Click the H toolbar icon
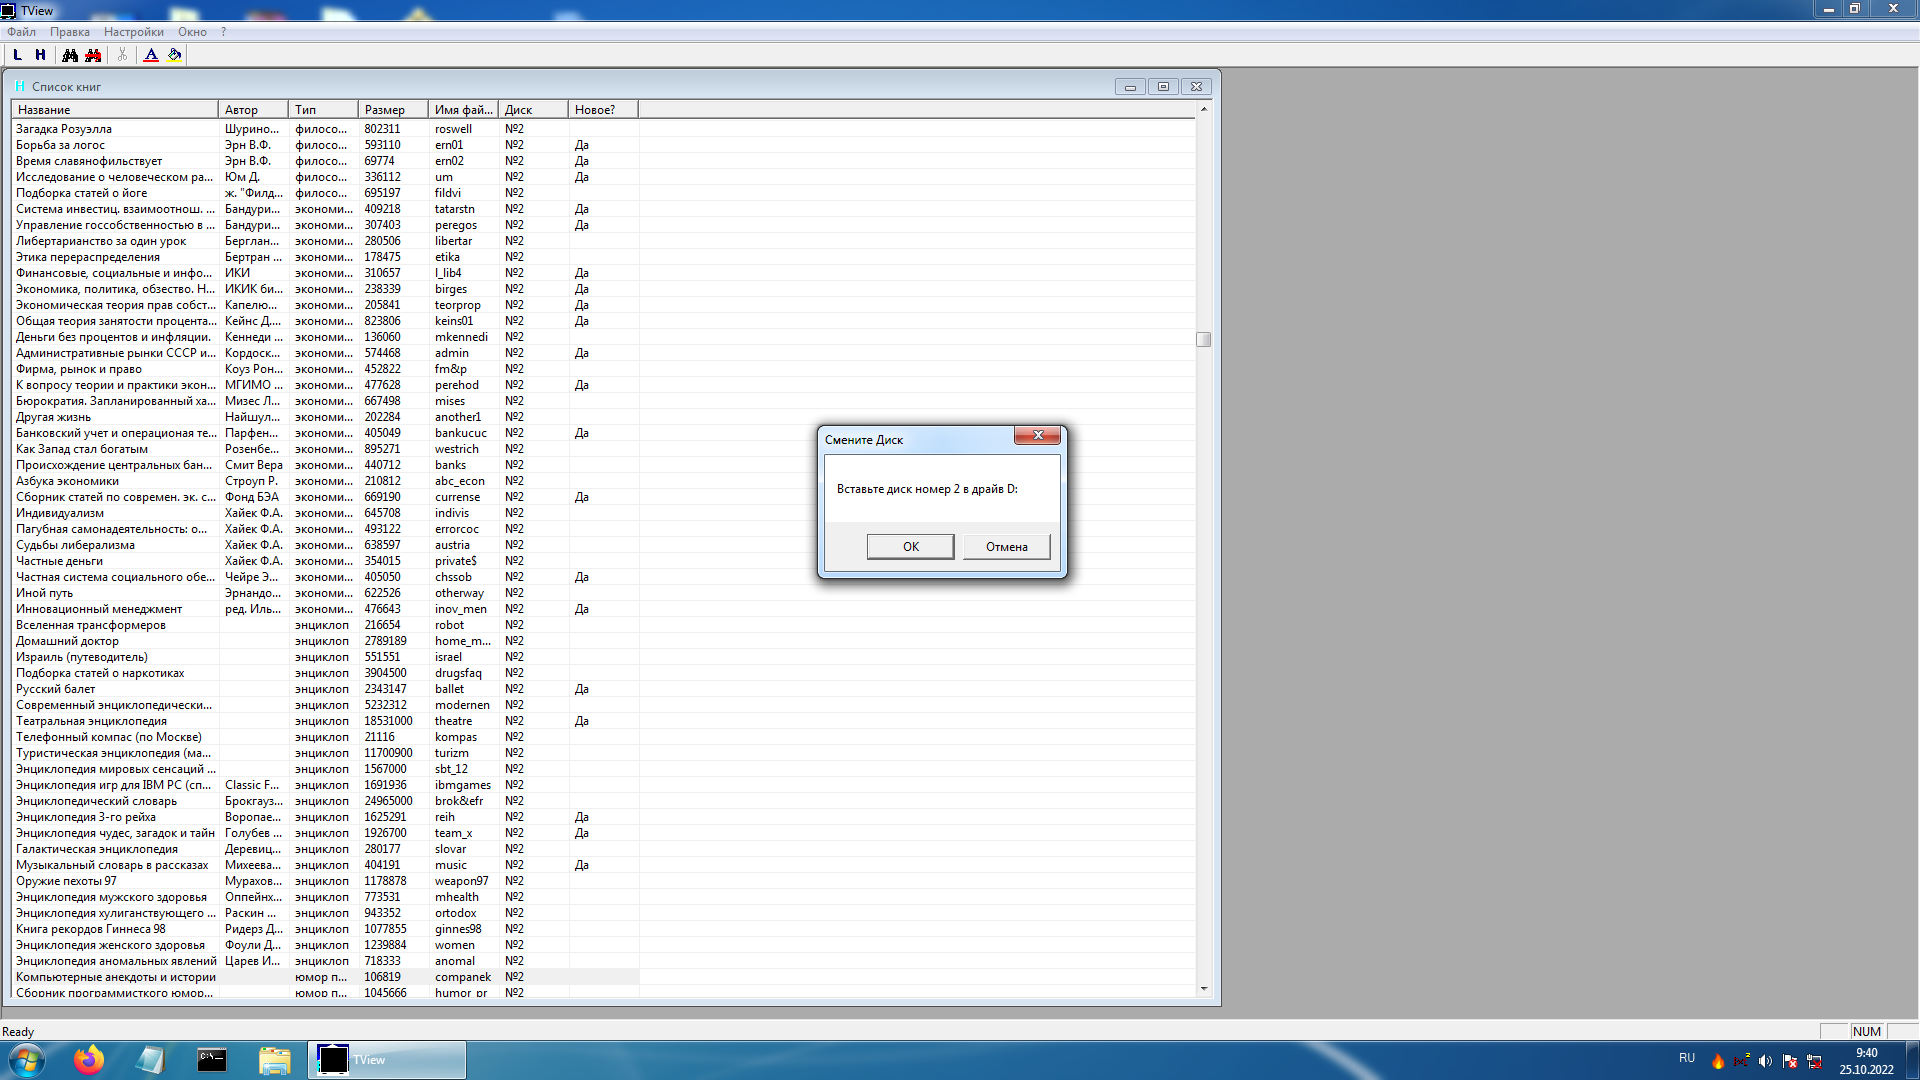This screenshot has height=1080, width=1920. 40,55
